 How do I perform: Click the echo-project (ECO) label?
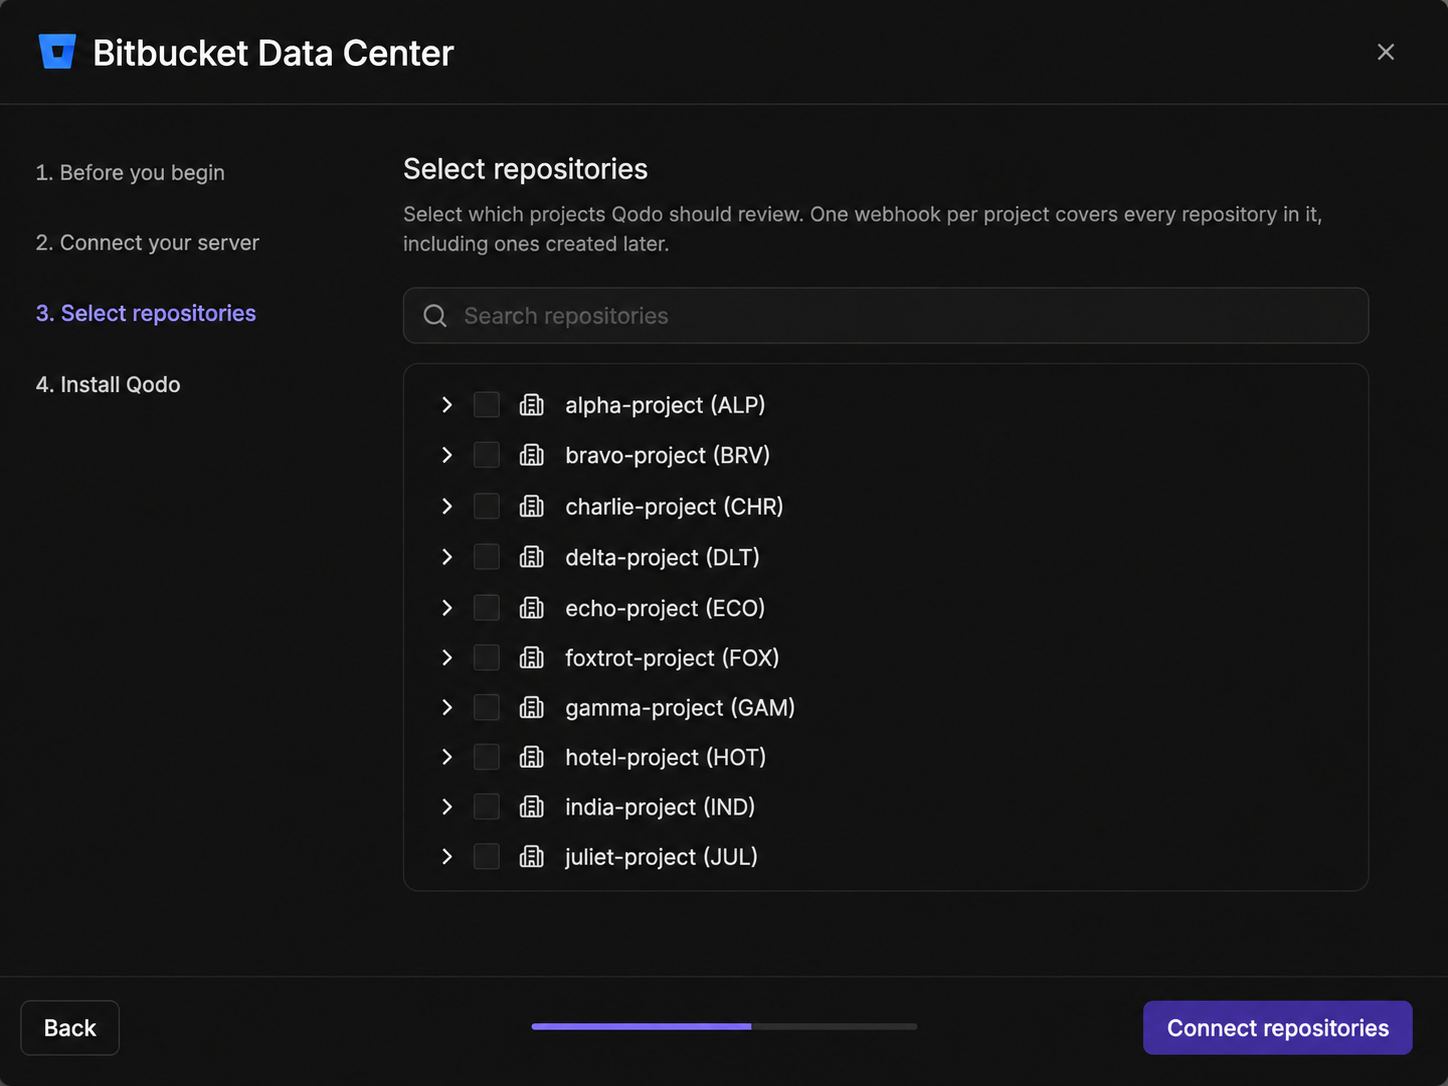point(665,608)
